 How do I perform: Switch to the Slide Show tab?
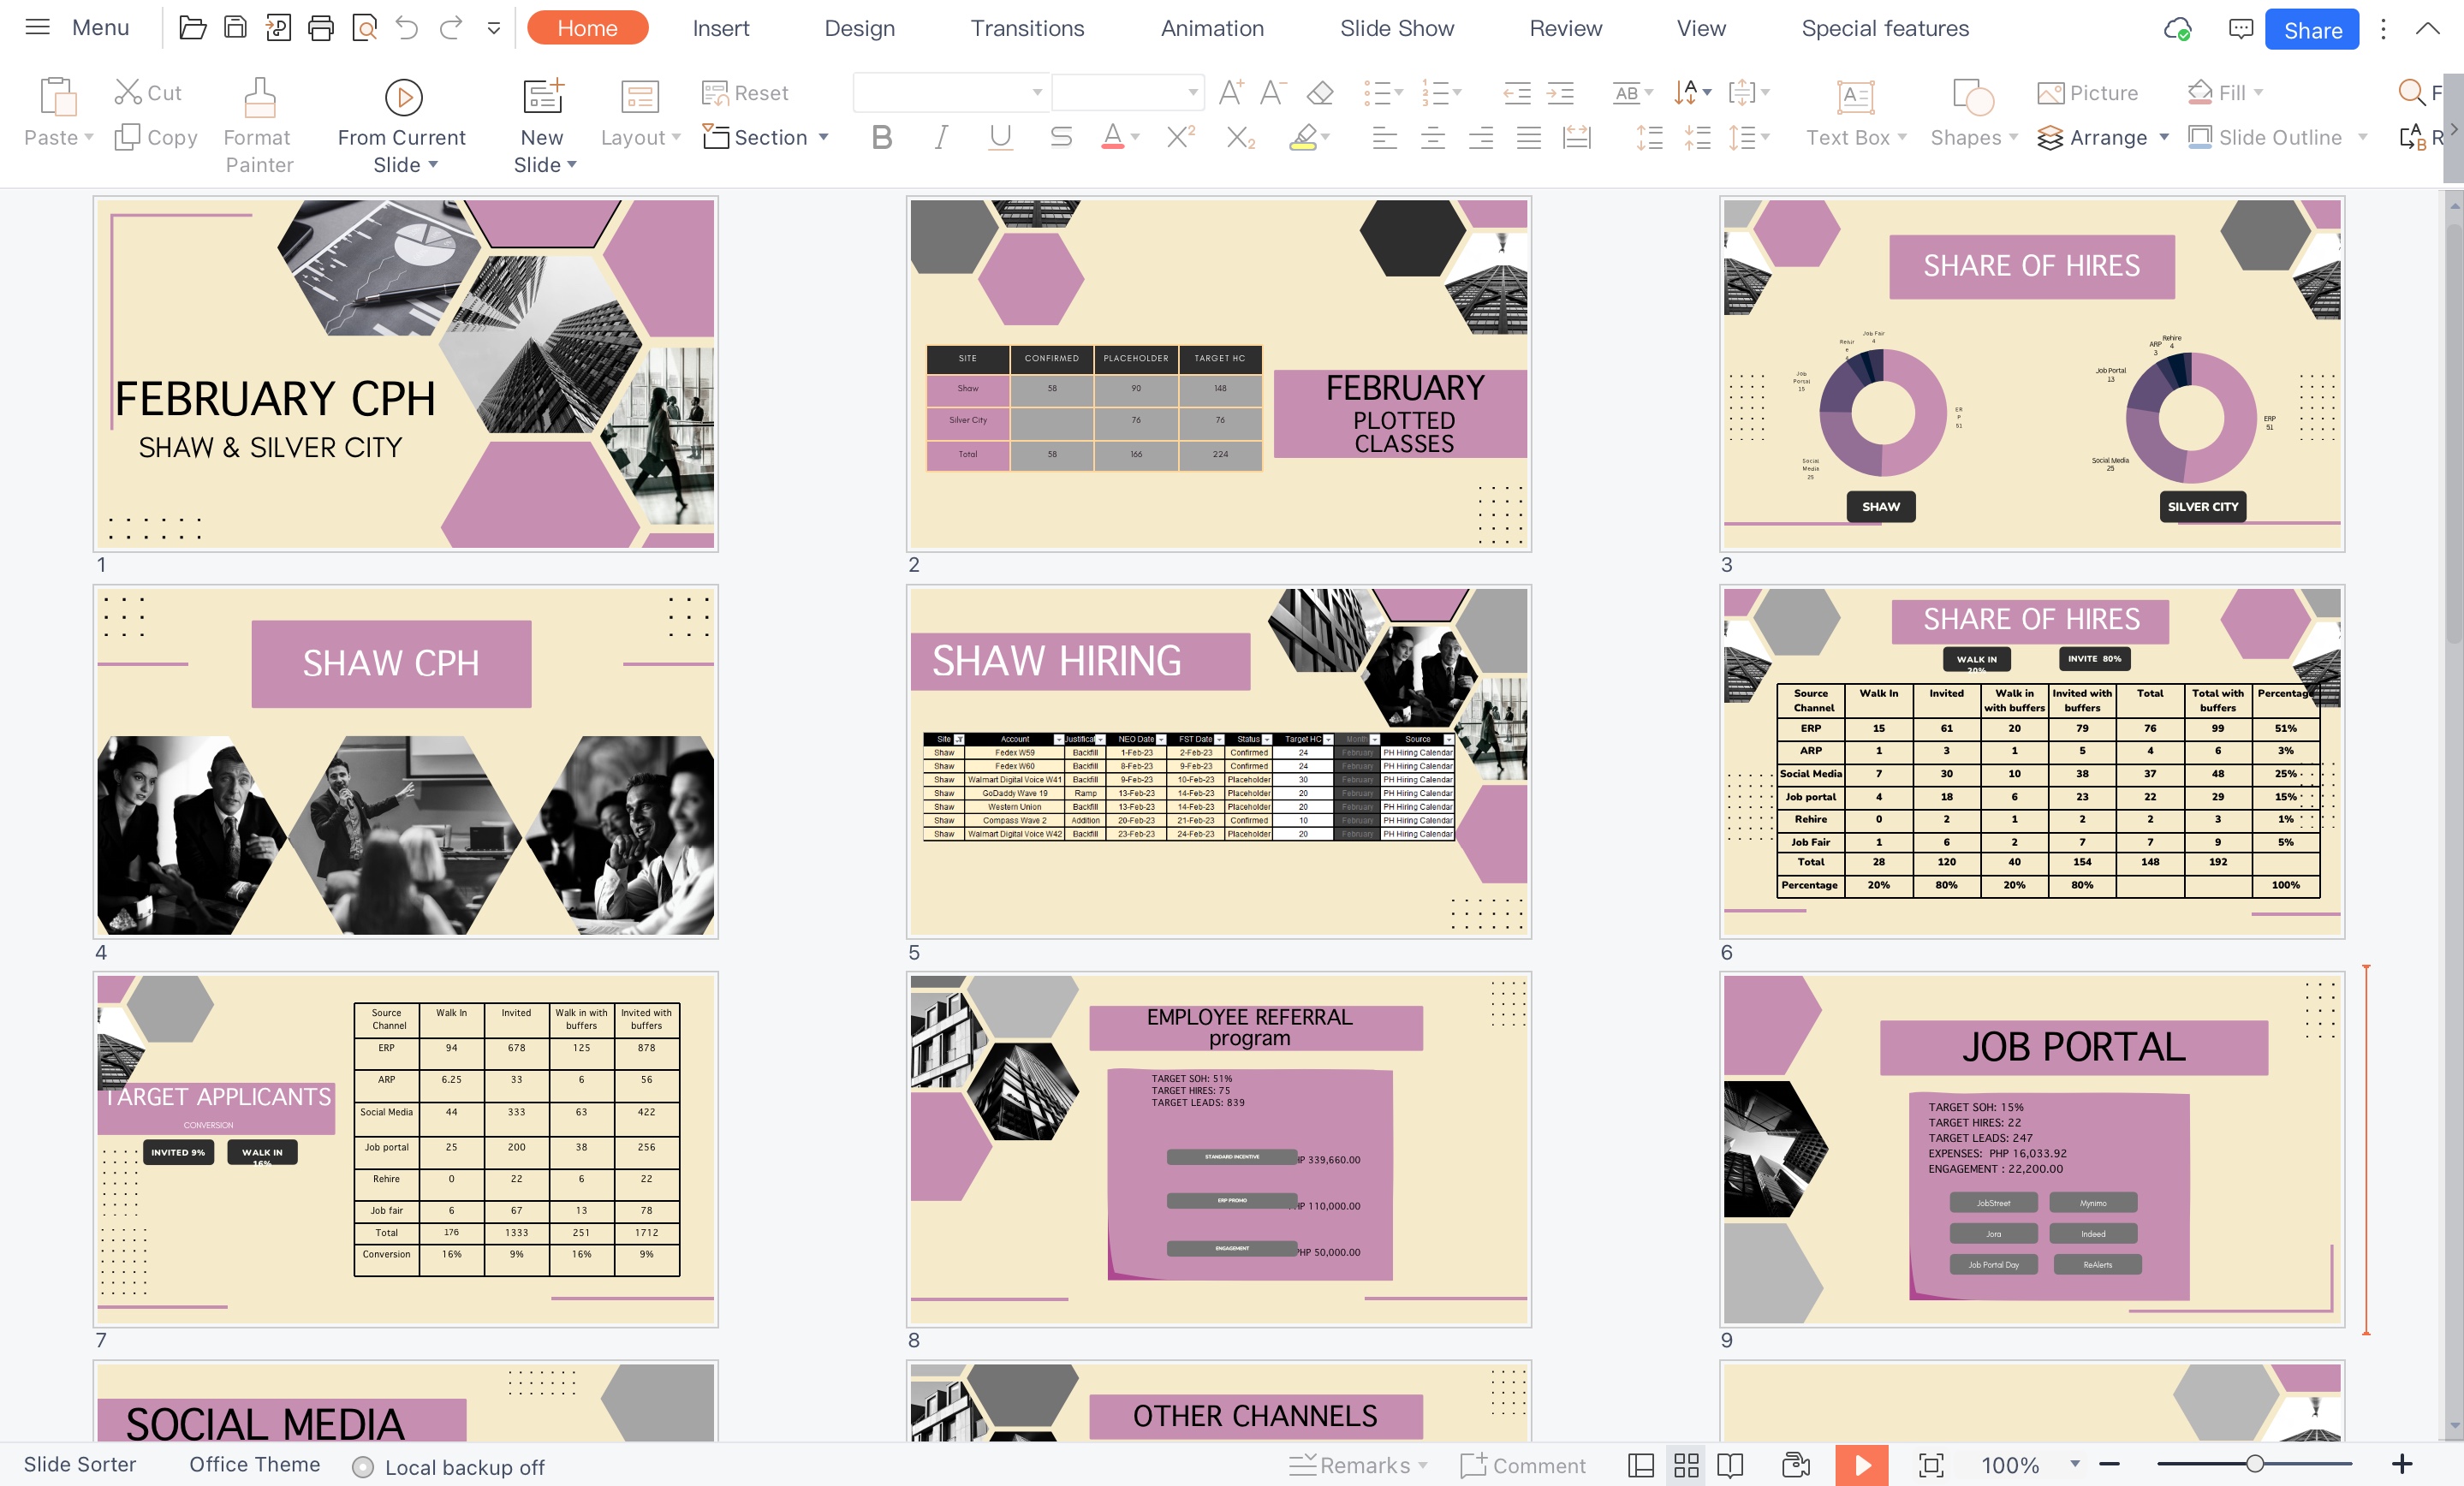[x=1396, y=28]
